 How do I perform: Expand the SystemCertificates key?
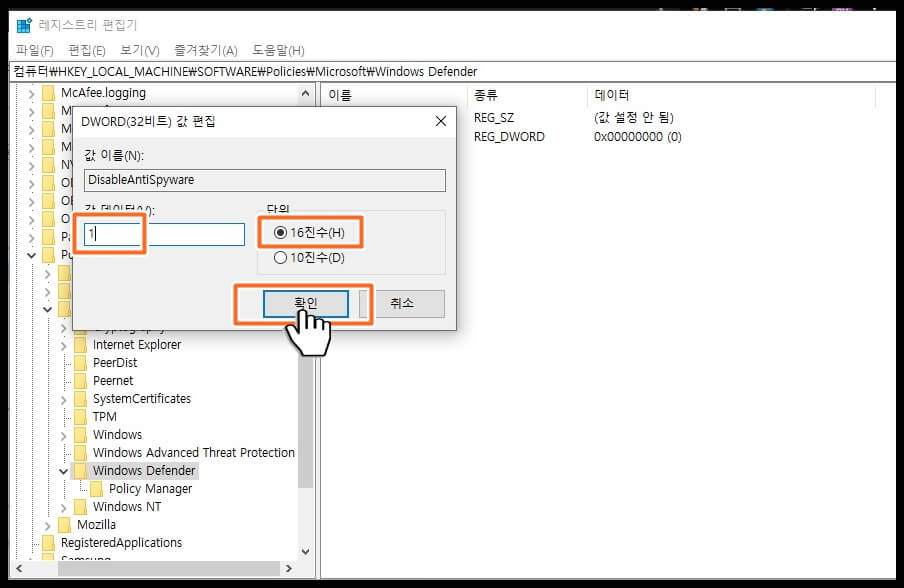[x=64, y=399]
